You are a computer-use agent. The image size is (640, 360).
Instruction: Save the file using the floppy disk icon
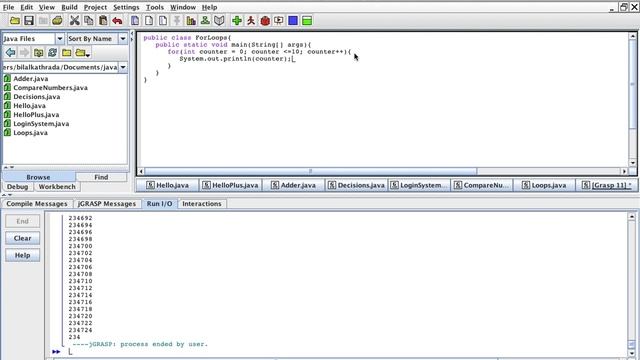(29, 20)
